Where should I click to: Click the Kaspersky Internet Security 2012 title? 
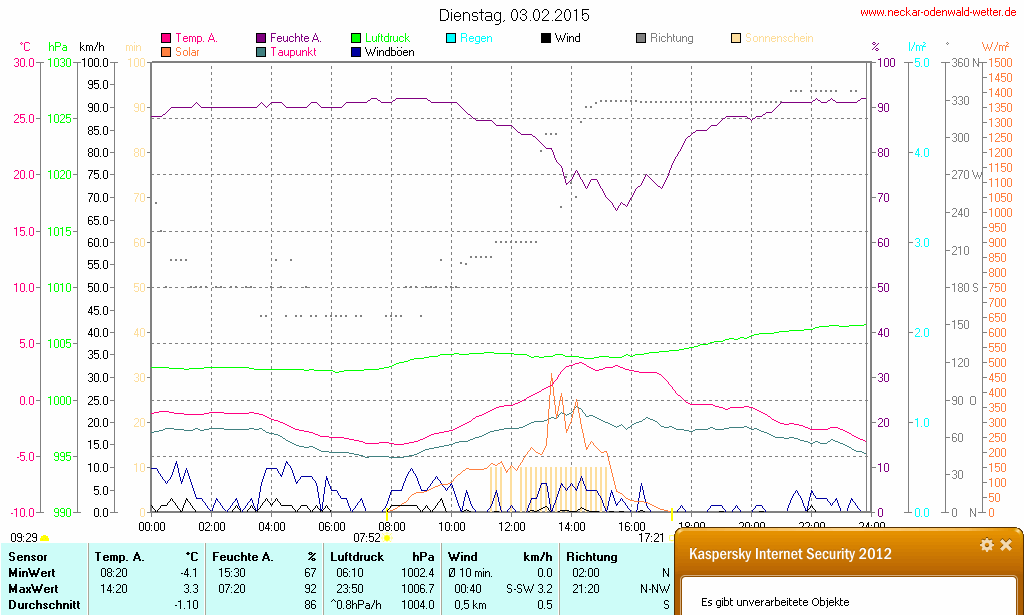pos(790,553)
